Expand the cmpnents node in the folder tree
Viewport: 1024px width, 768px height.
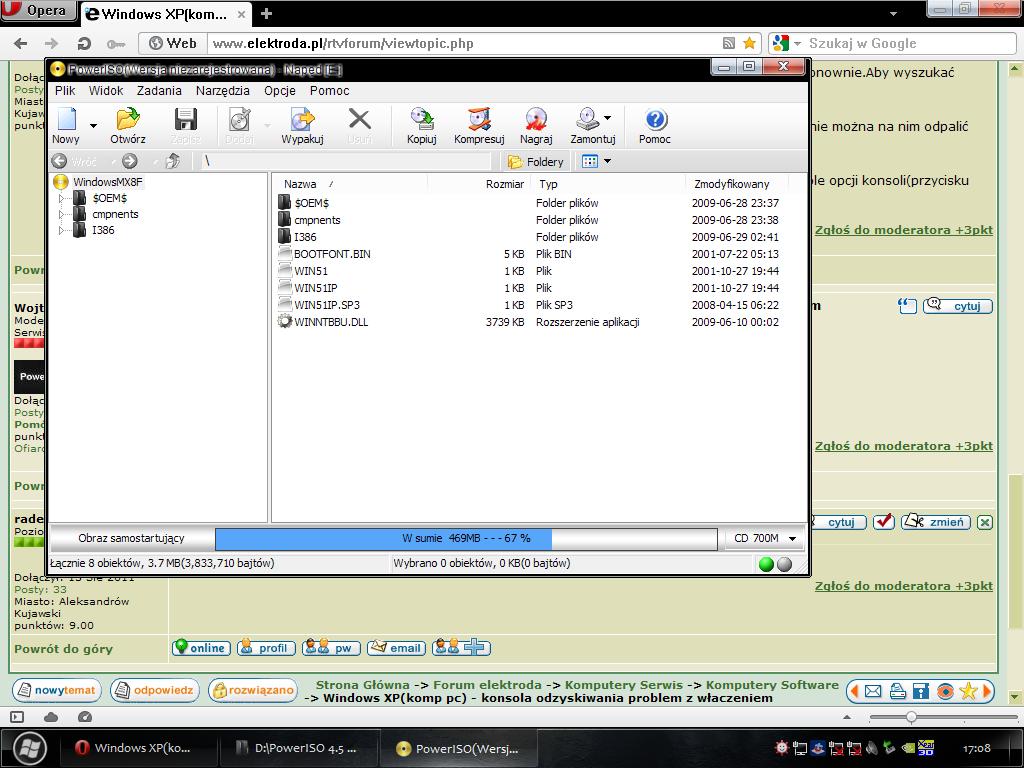(x=61, y=214)
